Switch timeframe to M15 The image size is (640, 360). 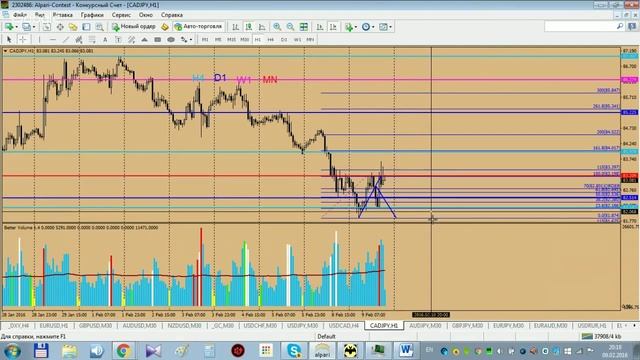coord(231,40)
